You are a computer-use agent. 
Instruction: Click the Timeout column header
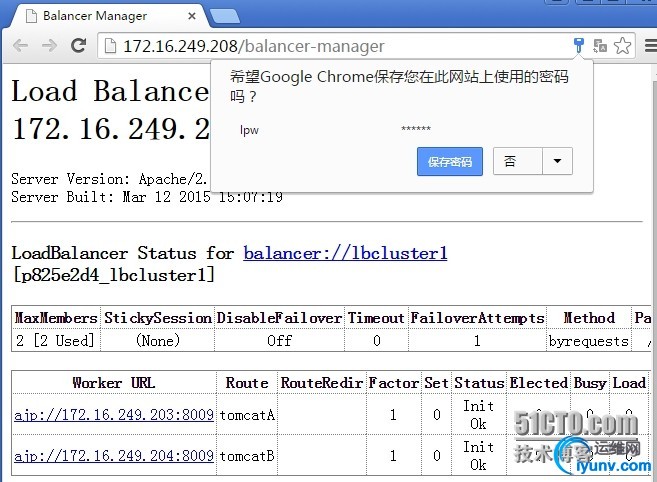[x=376, y=318]
